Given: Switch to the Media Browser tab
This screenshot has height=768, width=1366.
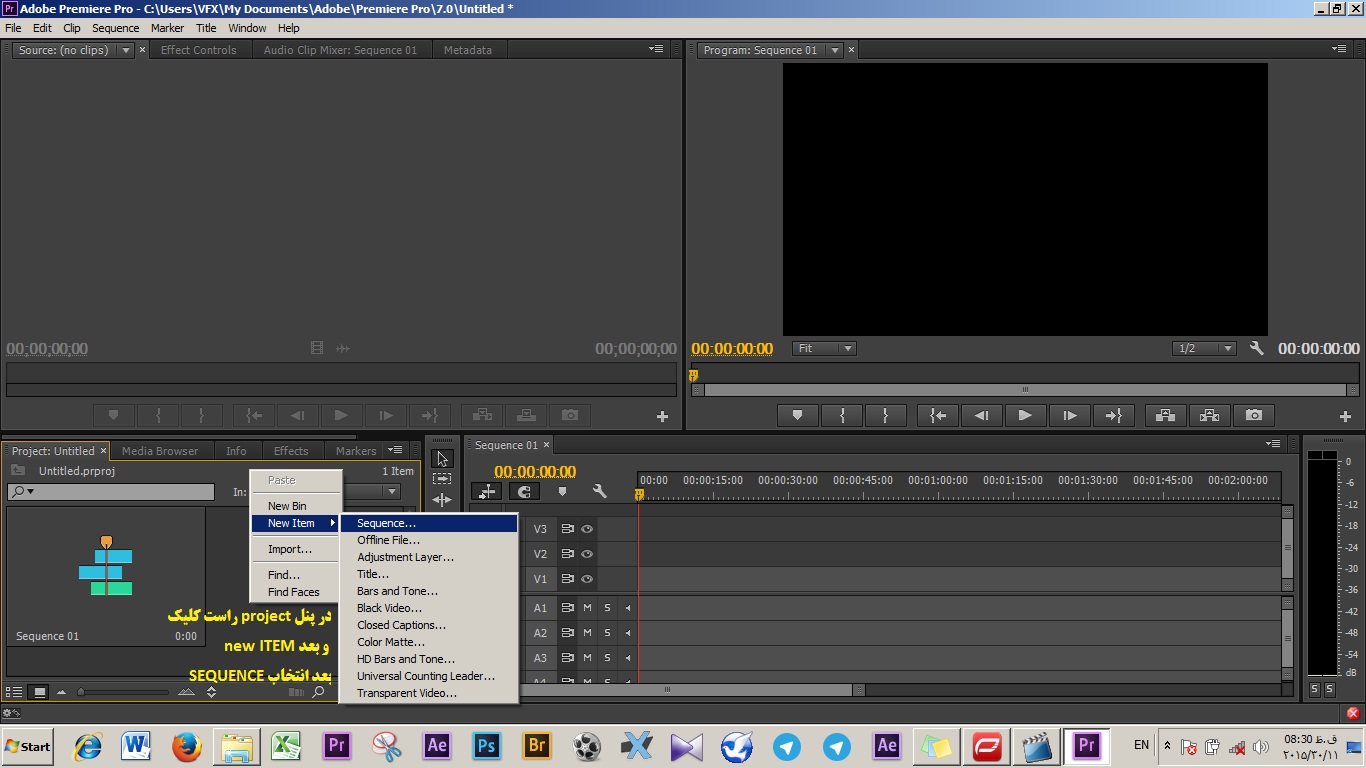Looking at the screenshot, I should [x=160, y=451].
